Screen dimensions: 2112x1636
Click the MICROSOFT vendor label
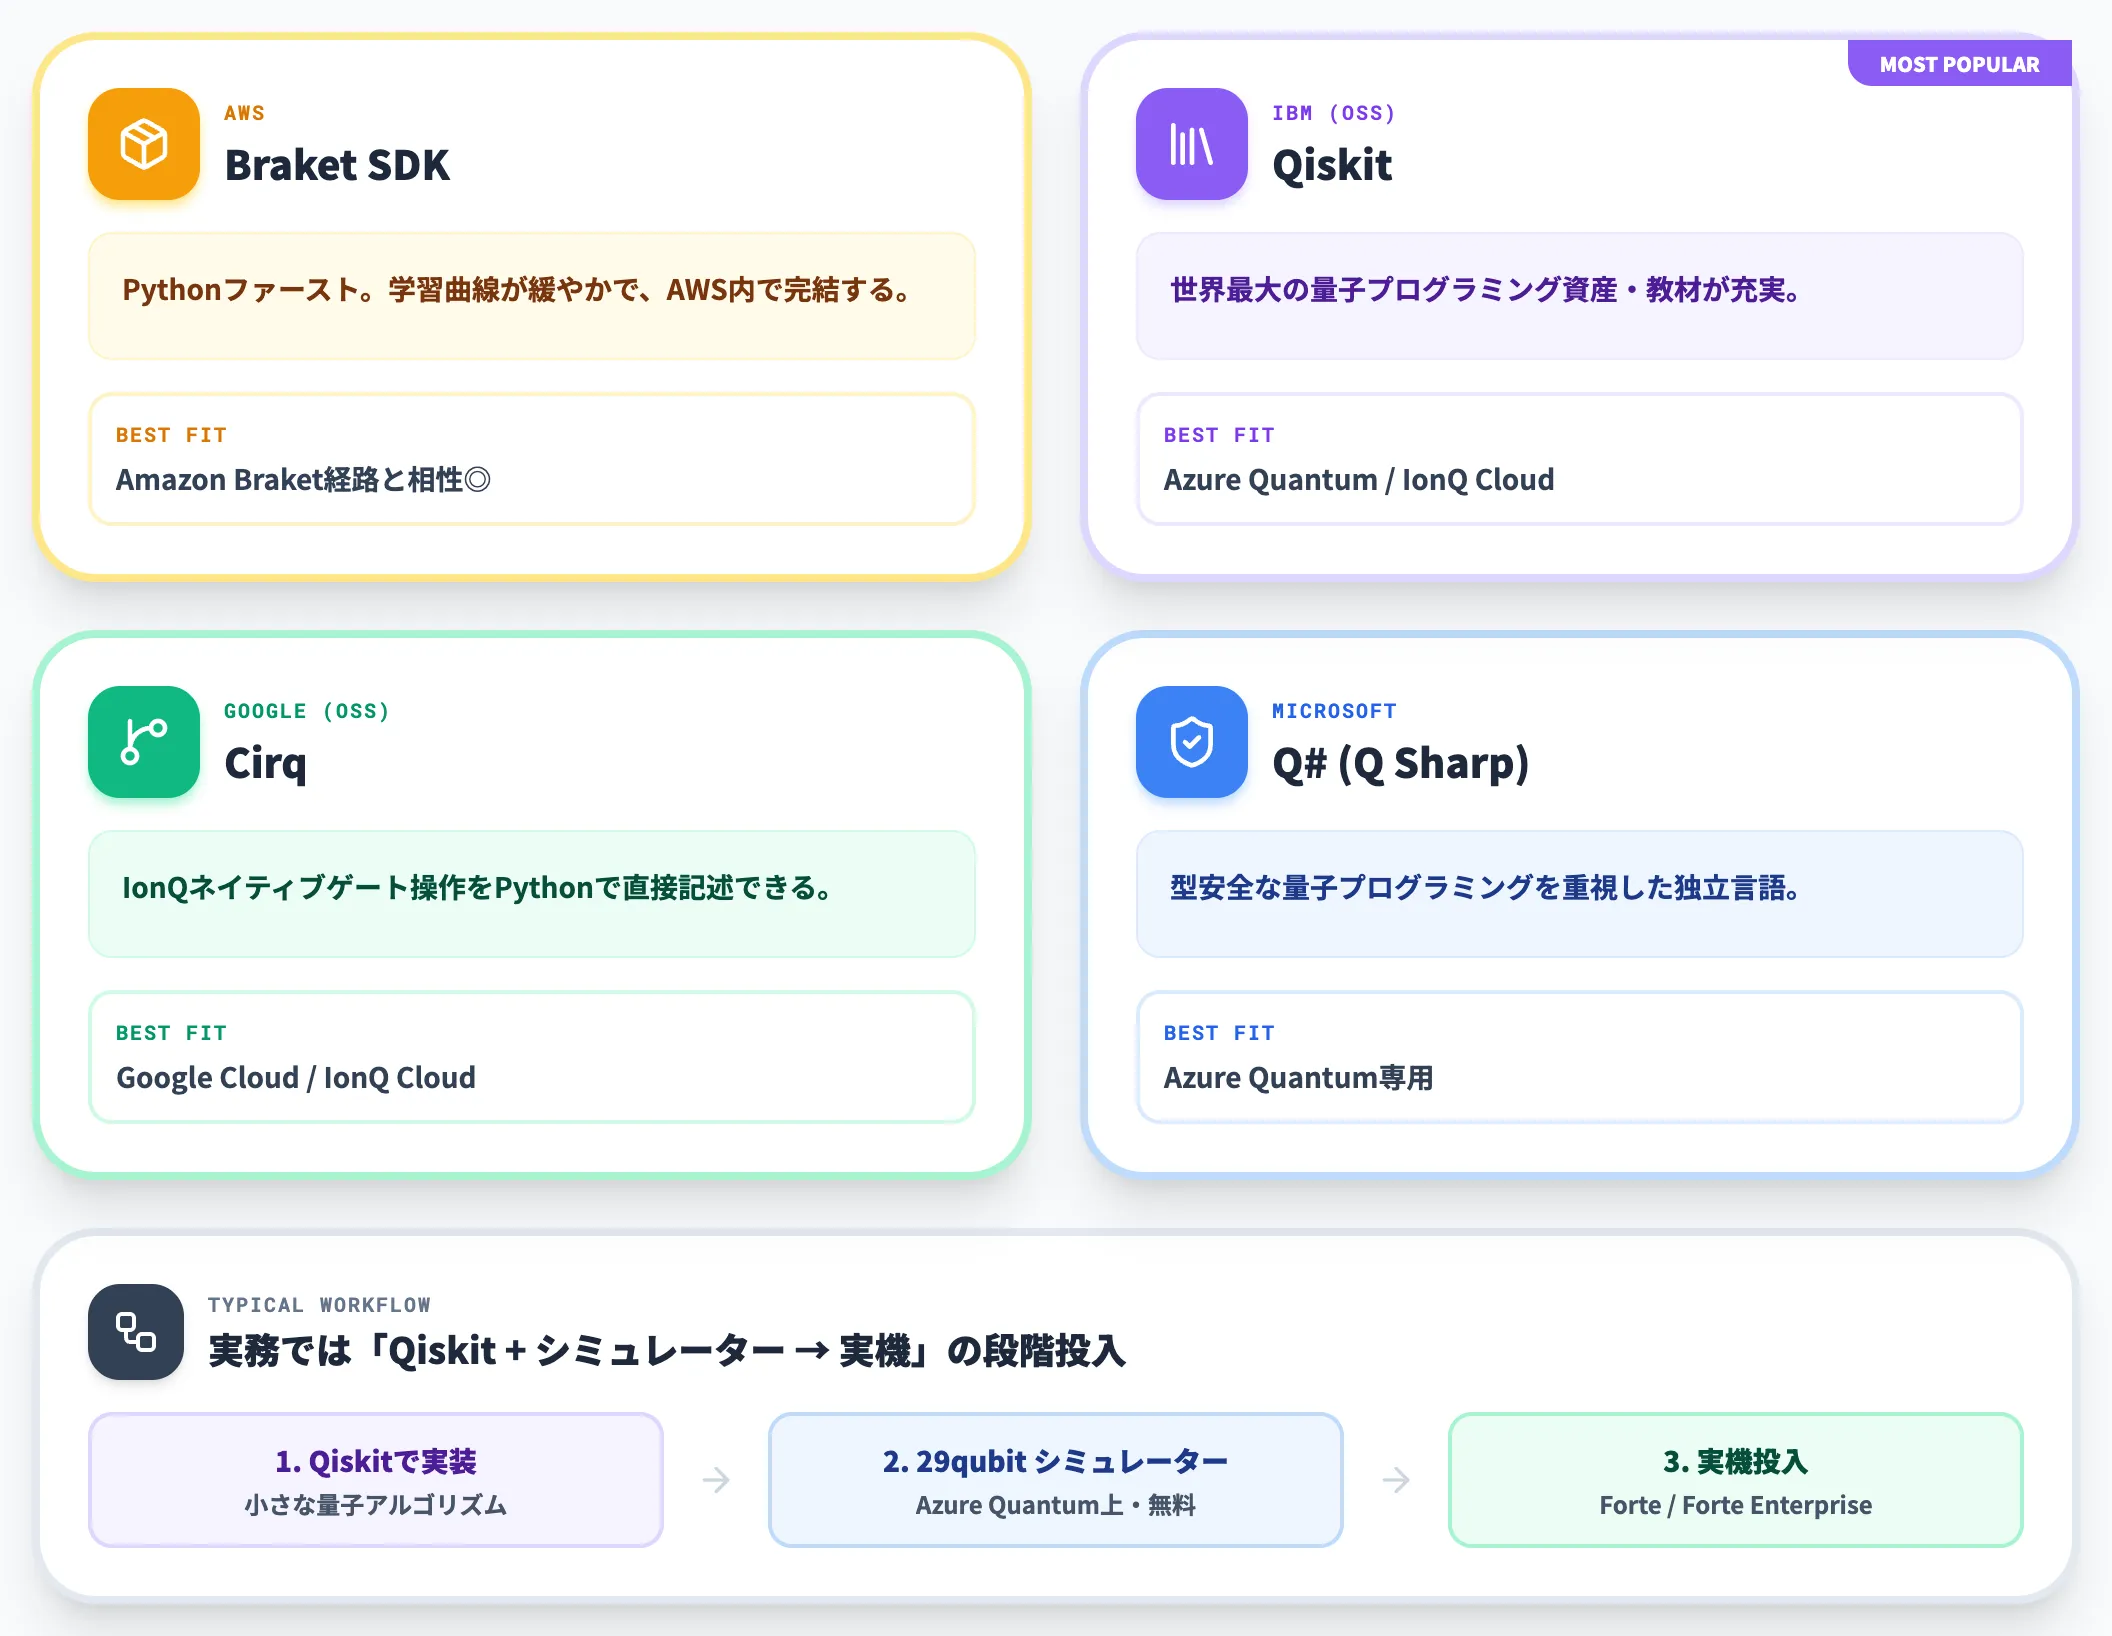(1334, 711)
